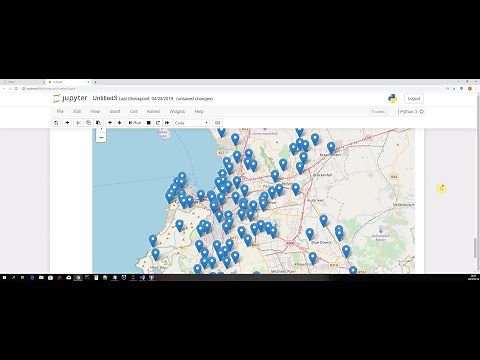The width and height of the screenshot is (480, 360).
Task: Open the command palette keyboard icon
Action: coord(218,123)
